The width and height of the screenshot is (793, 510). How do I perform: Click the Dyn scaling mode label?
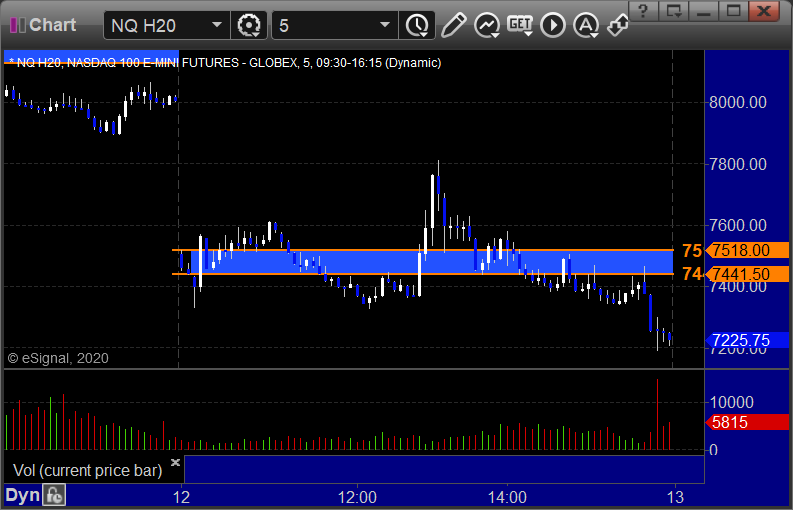click(22, 495)
